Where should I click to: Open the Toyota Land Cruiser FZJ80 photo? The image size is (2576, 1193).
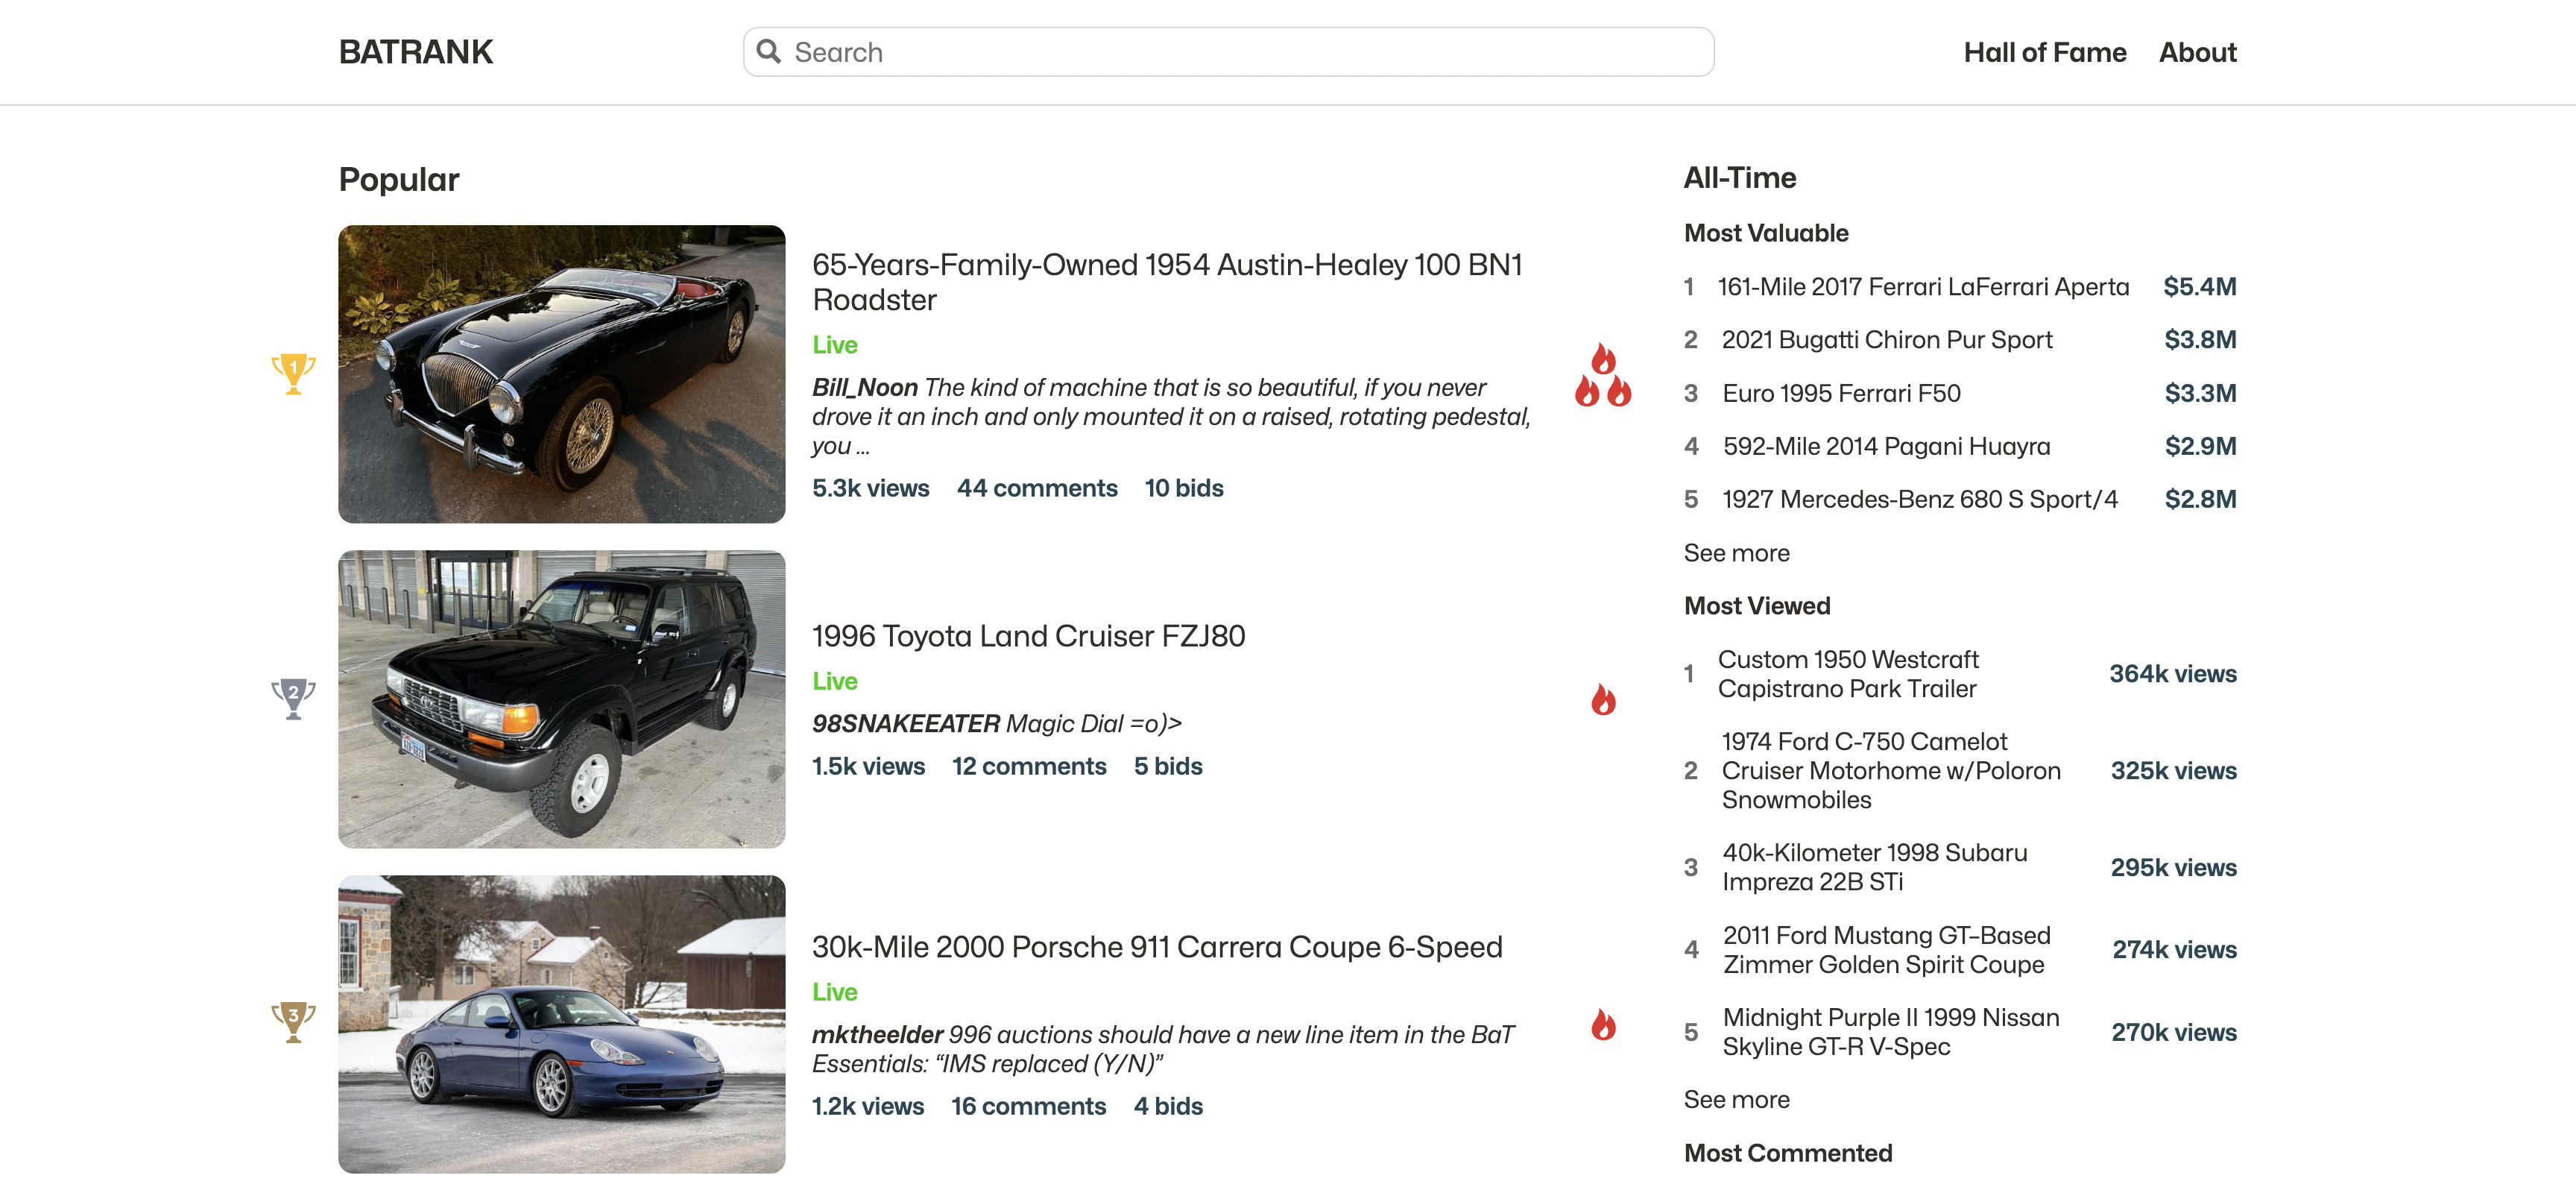[x=561, y=699]
